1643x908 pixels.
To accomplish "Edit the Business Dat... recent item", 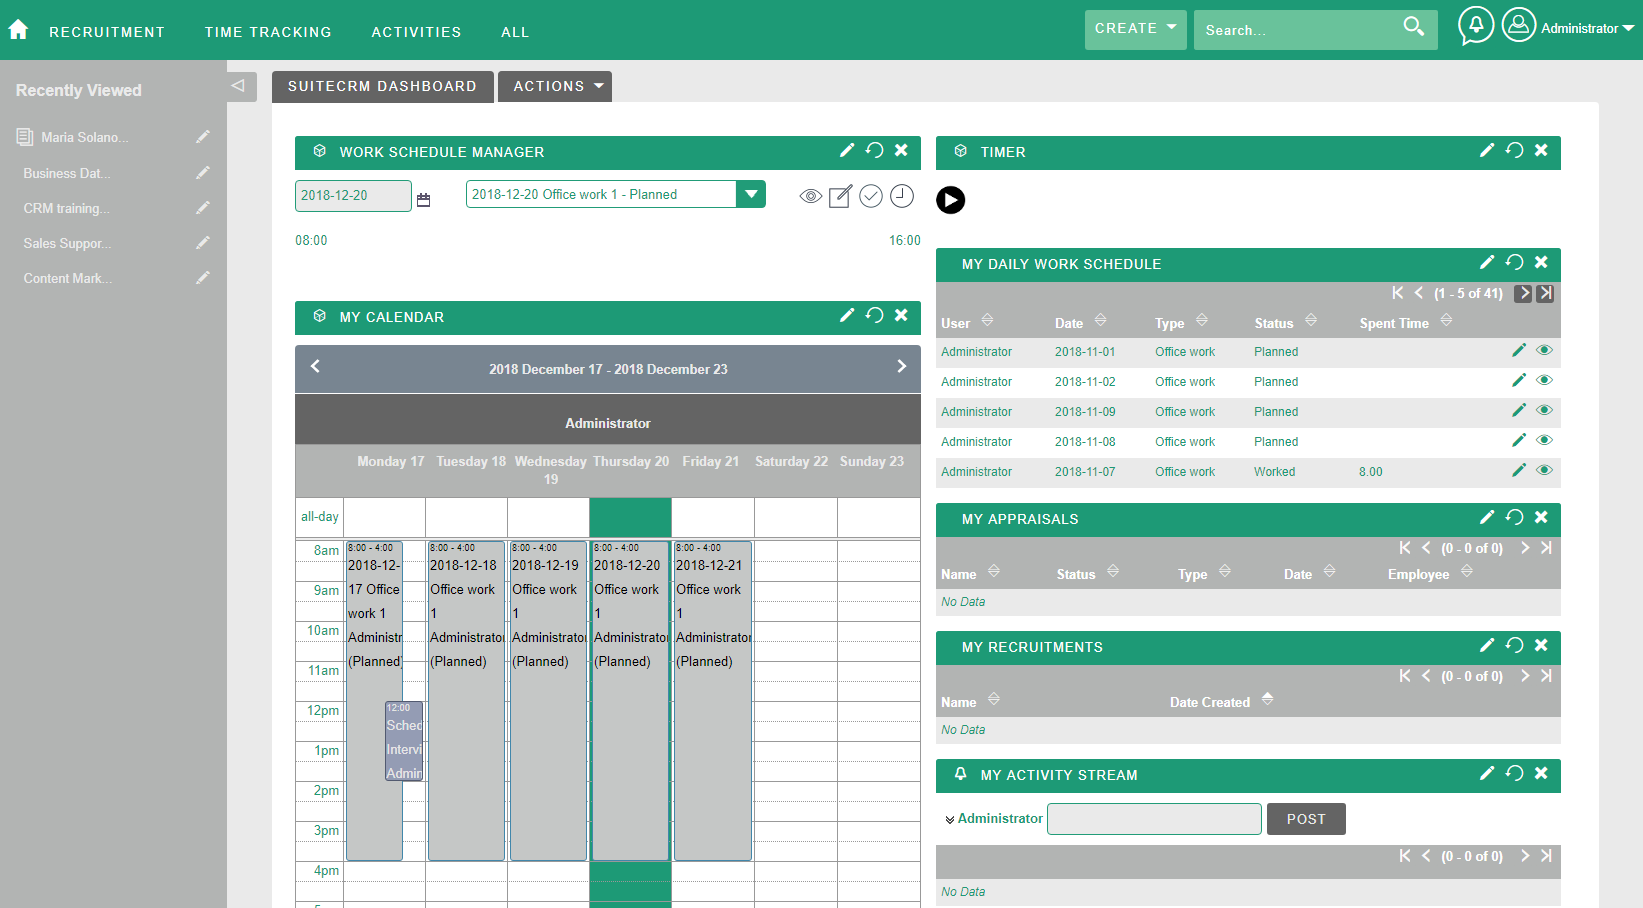I will pyautogui.click(x=203, y=173).
